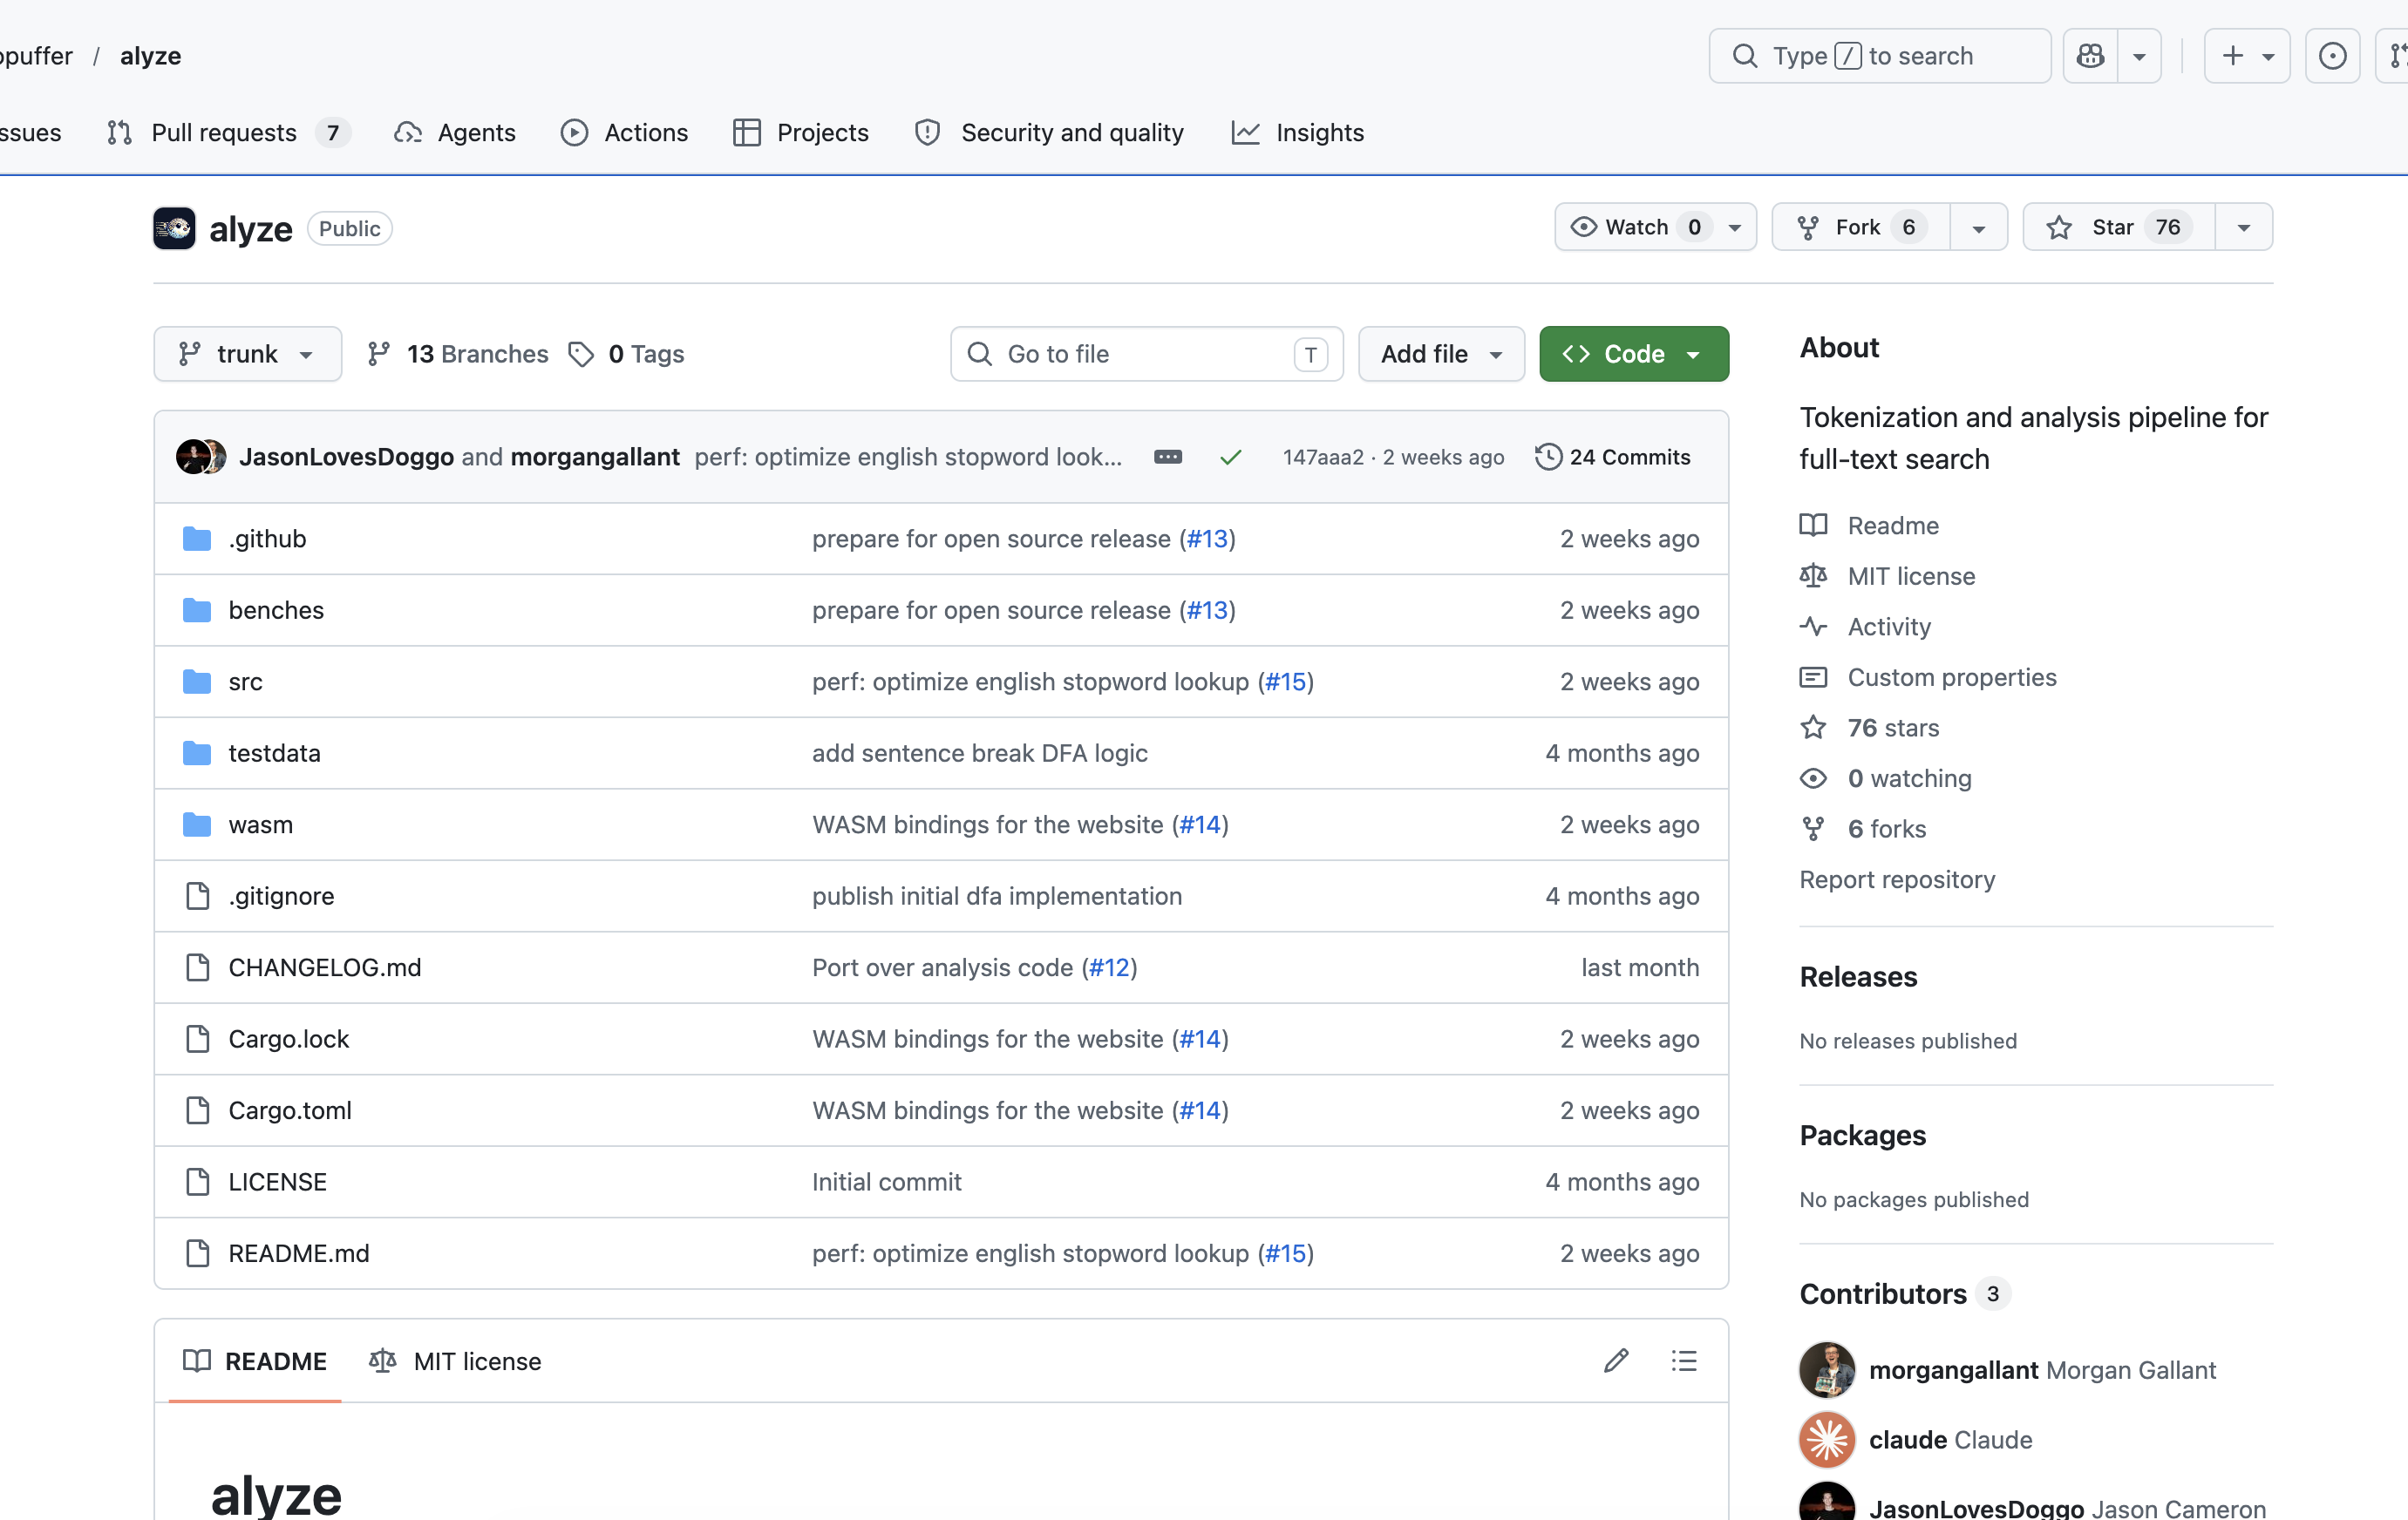Click the green commit status checkmark

pos(1231,457)
